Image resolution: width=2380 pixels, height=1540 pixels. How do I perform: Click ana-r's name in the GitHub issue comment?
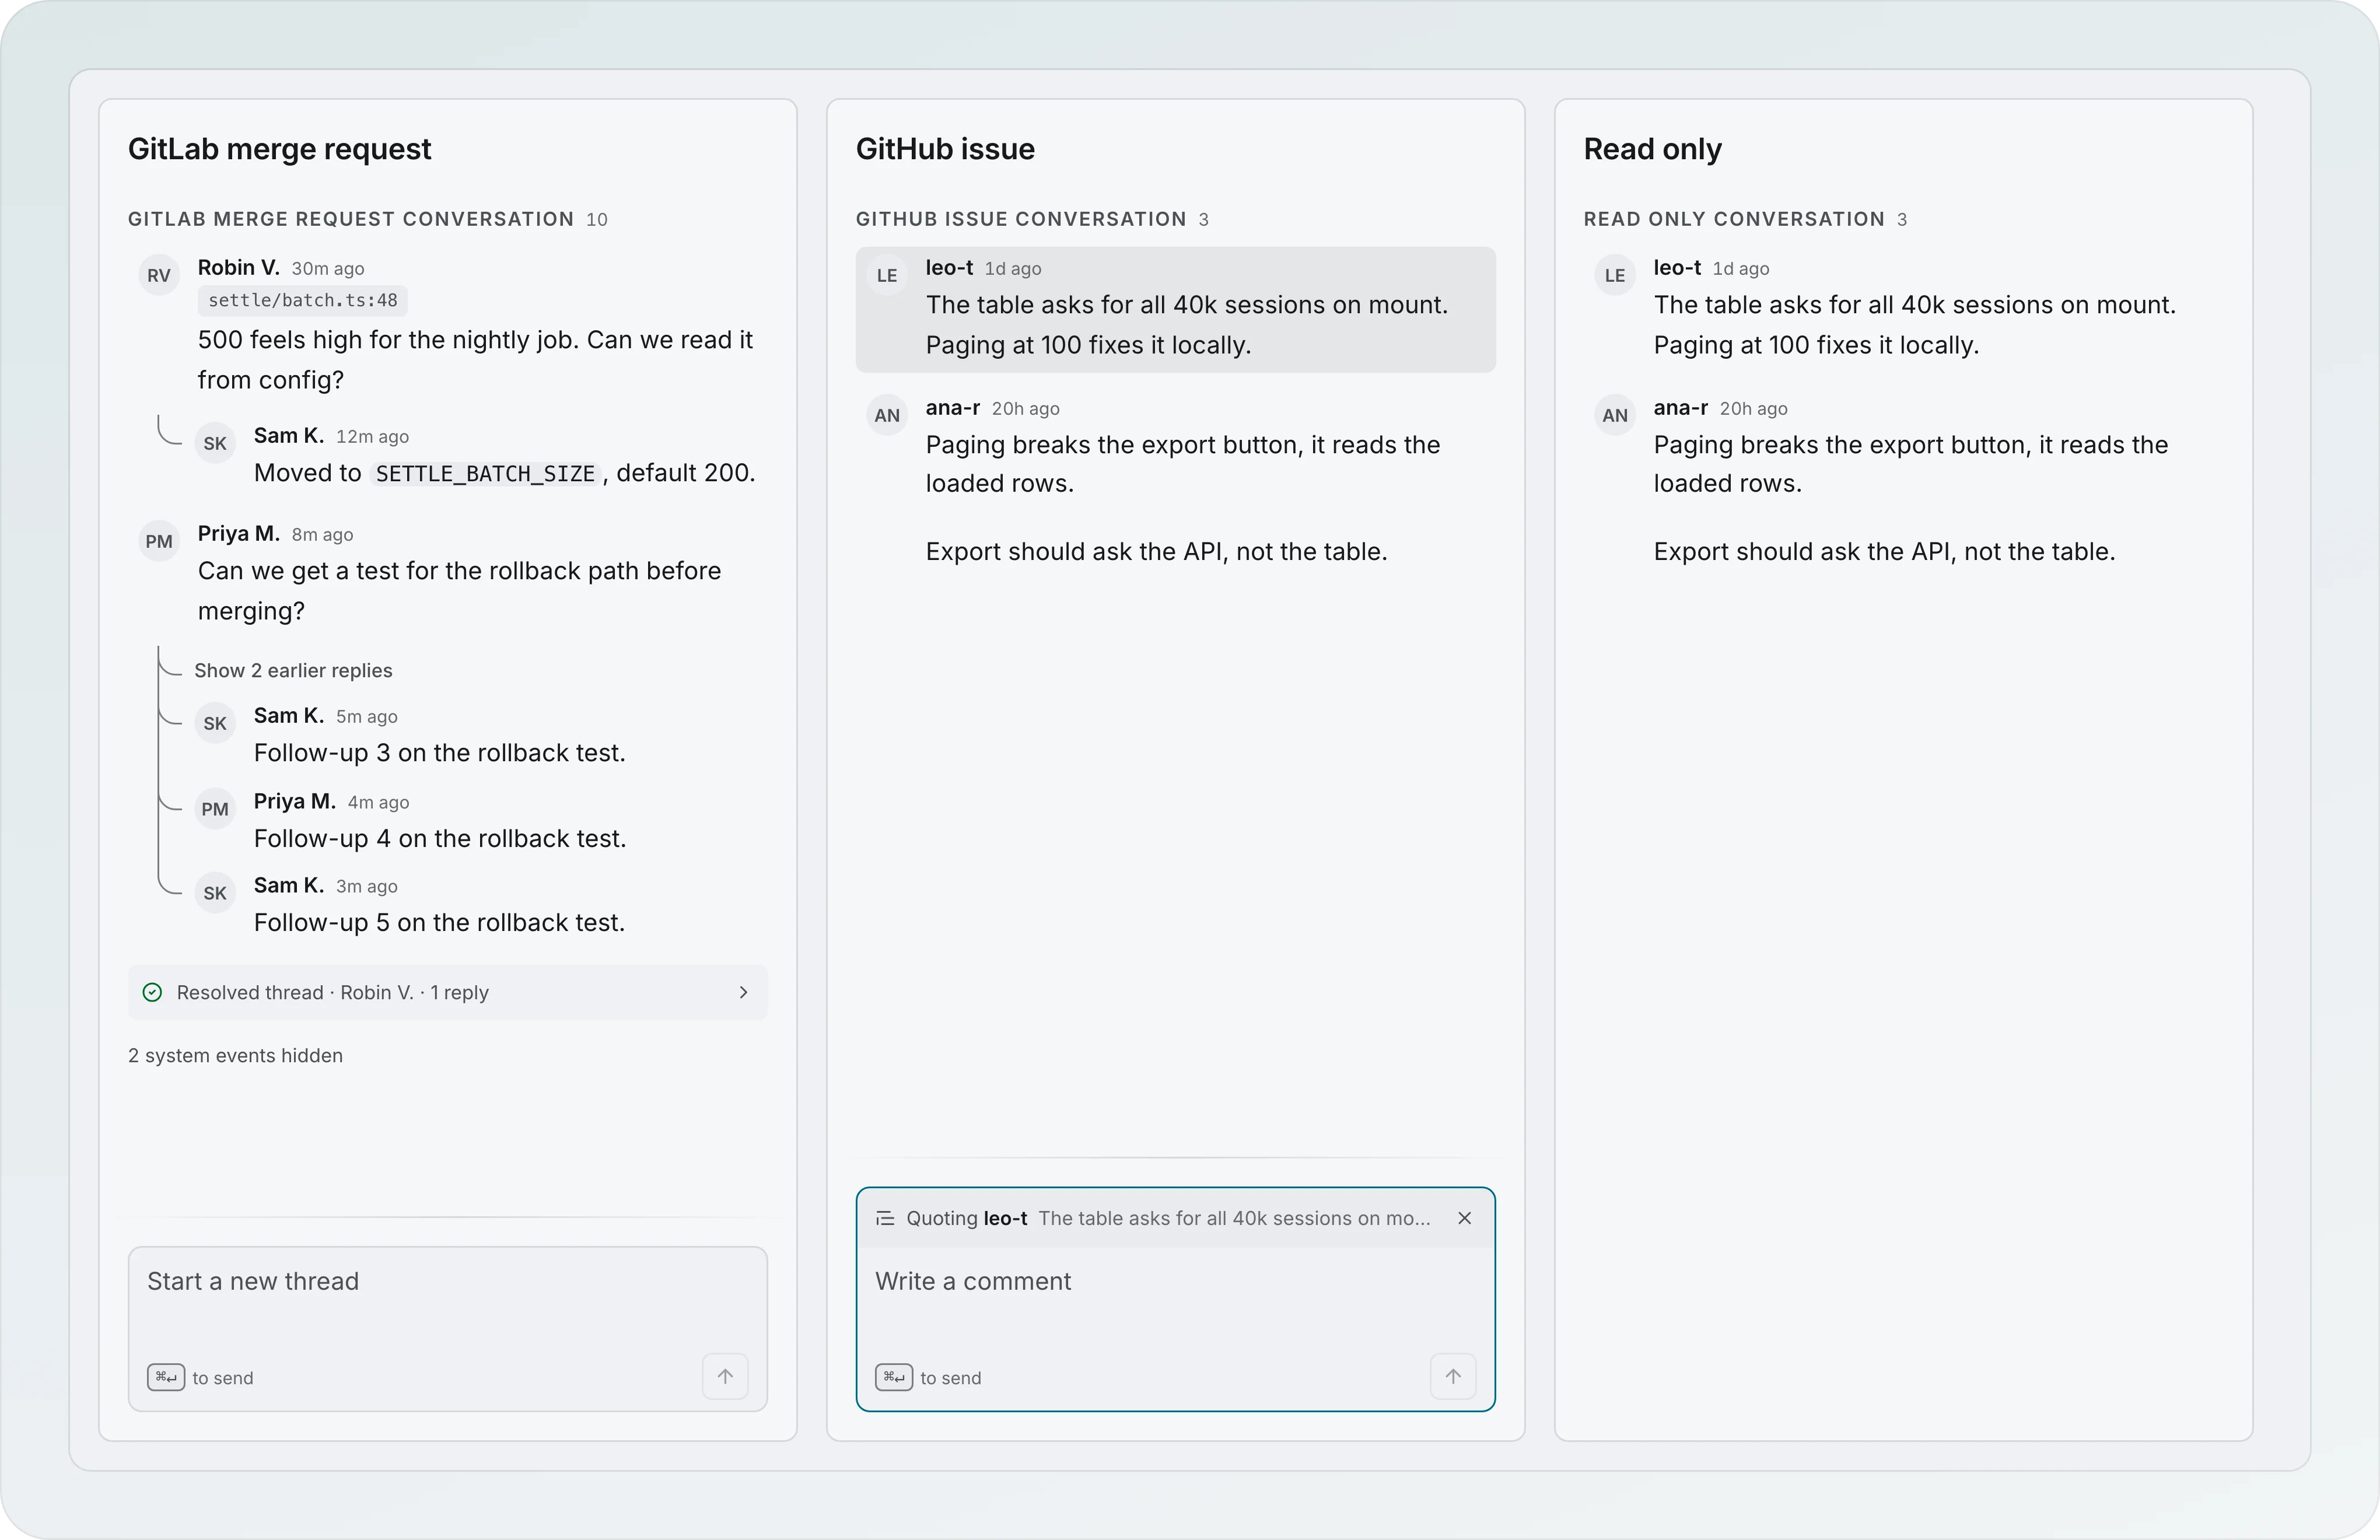(952, 407)
